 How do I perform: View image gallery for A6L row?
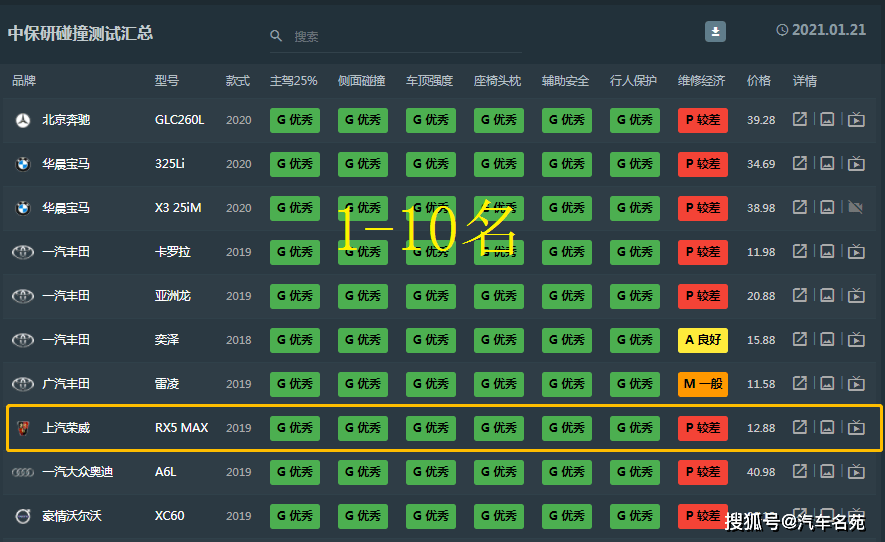pos(827,472)
